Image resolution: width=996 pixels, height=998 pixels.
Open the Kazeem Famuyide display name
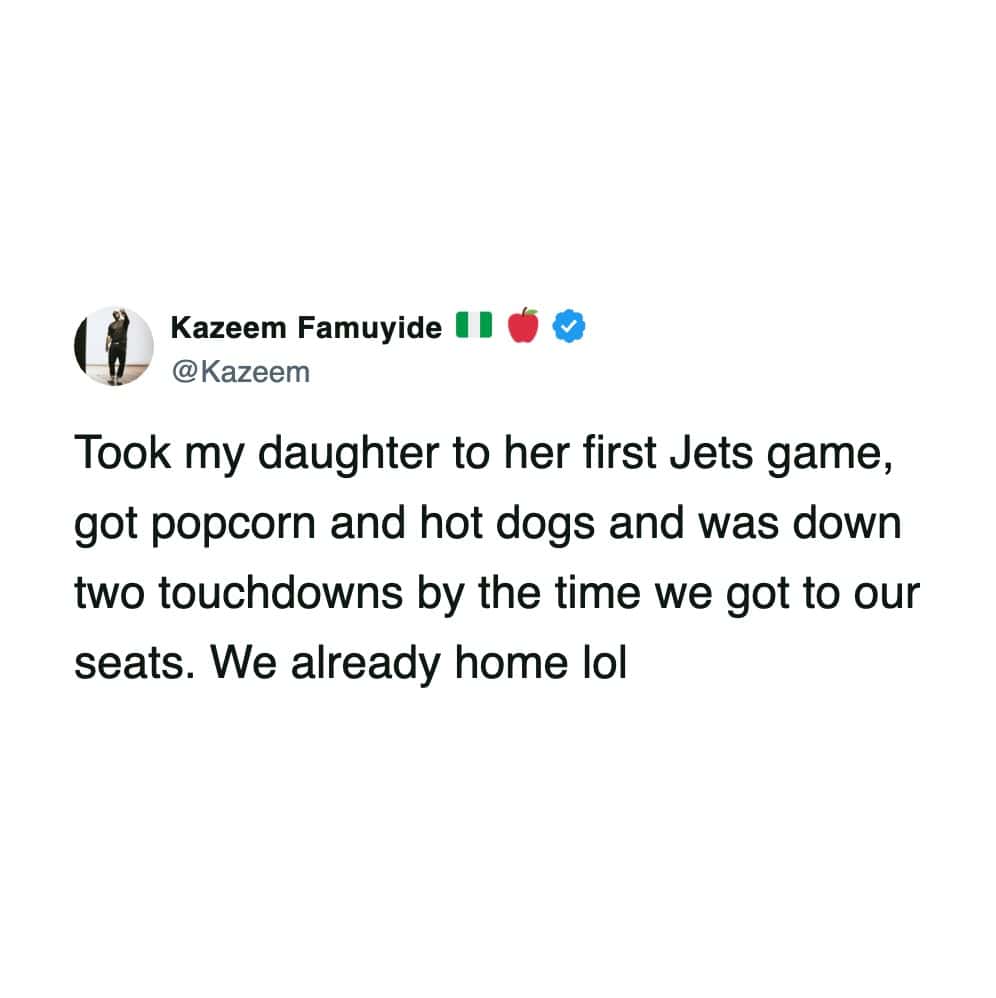306,326
